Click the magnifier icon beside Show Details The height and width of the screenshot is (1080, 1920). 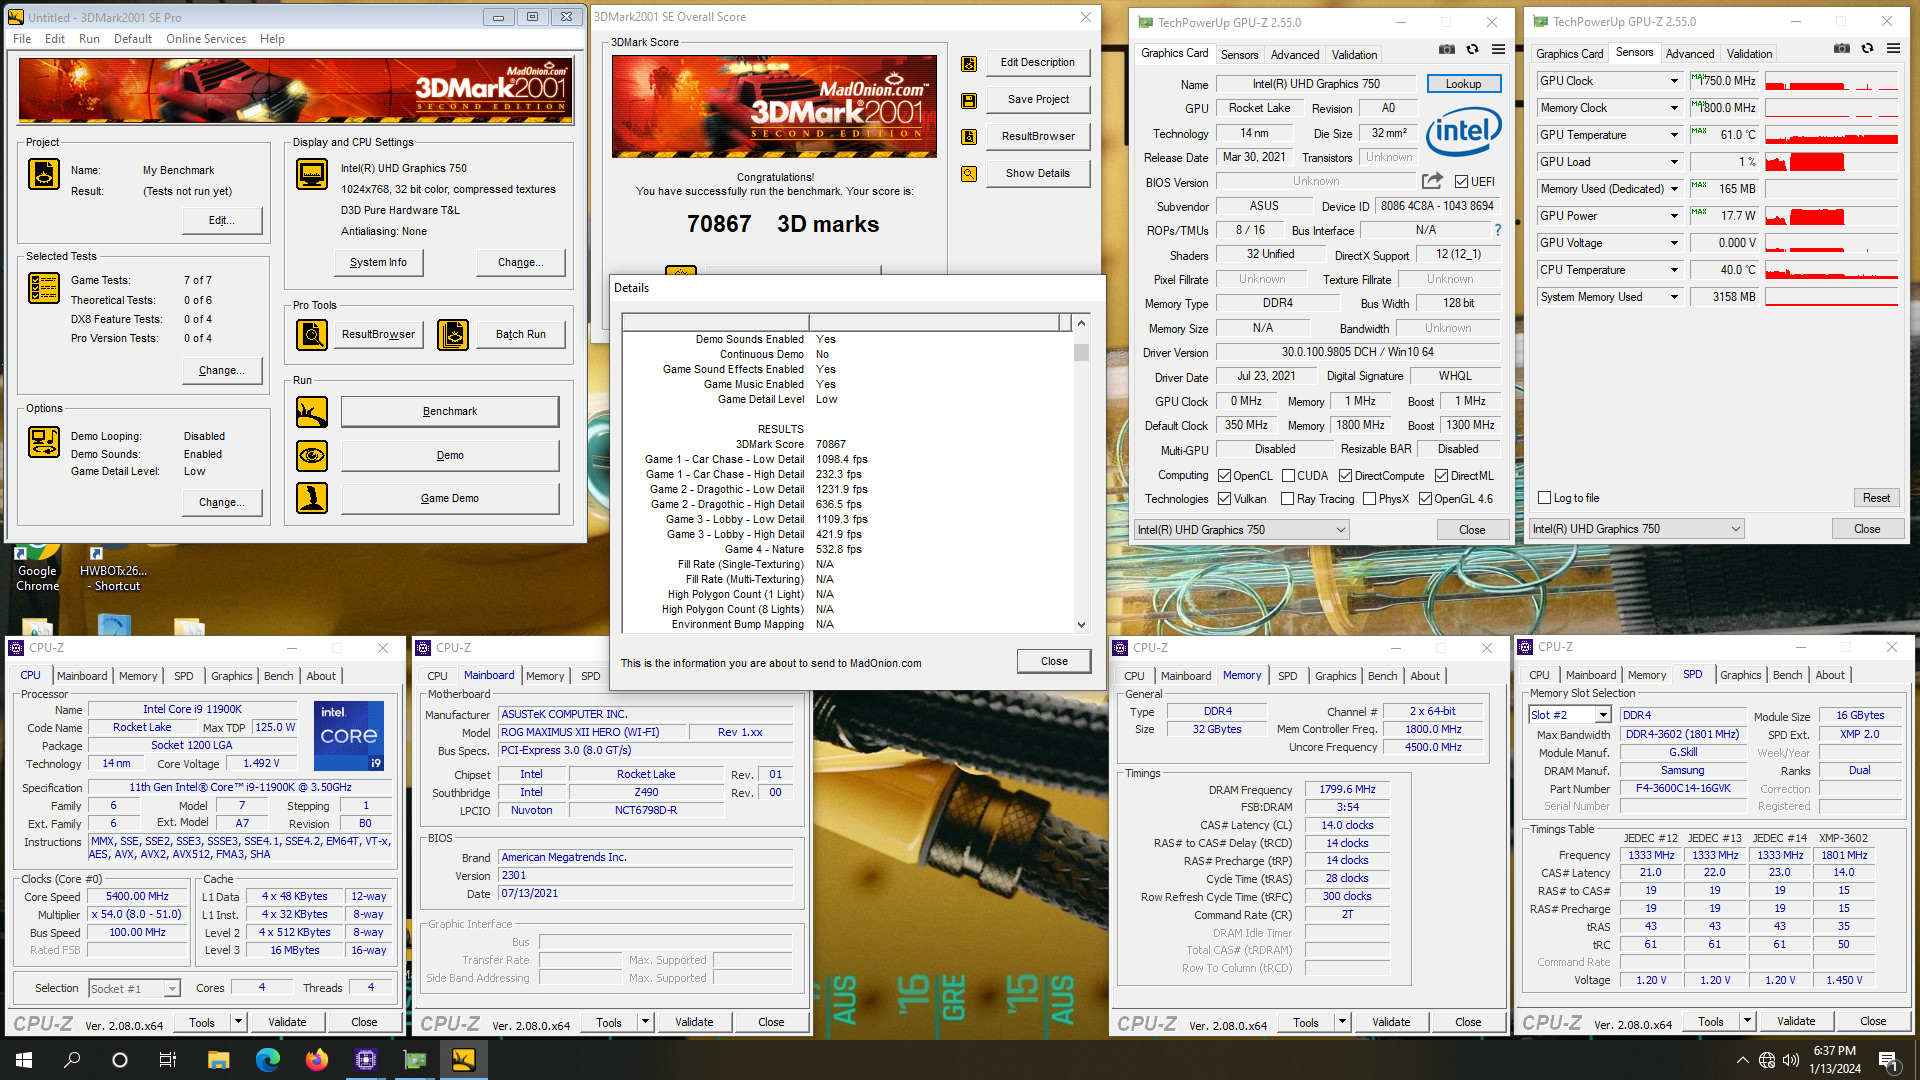tap(969, 174)
